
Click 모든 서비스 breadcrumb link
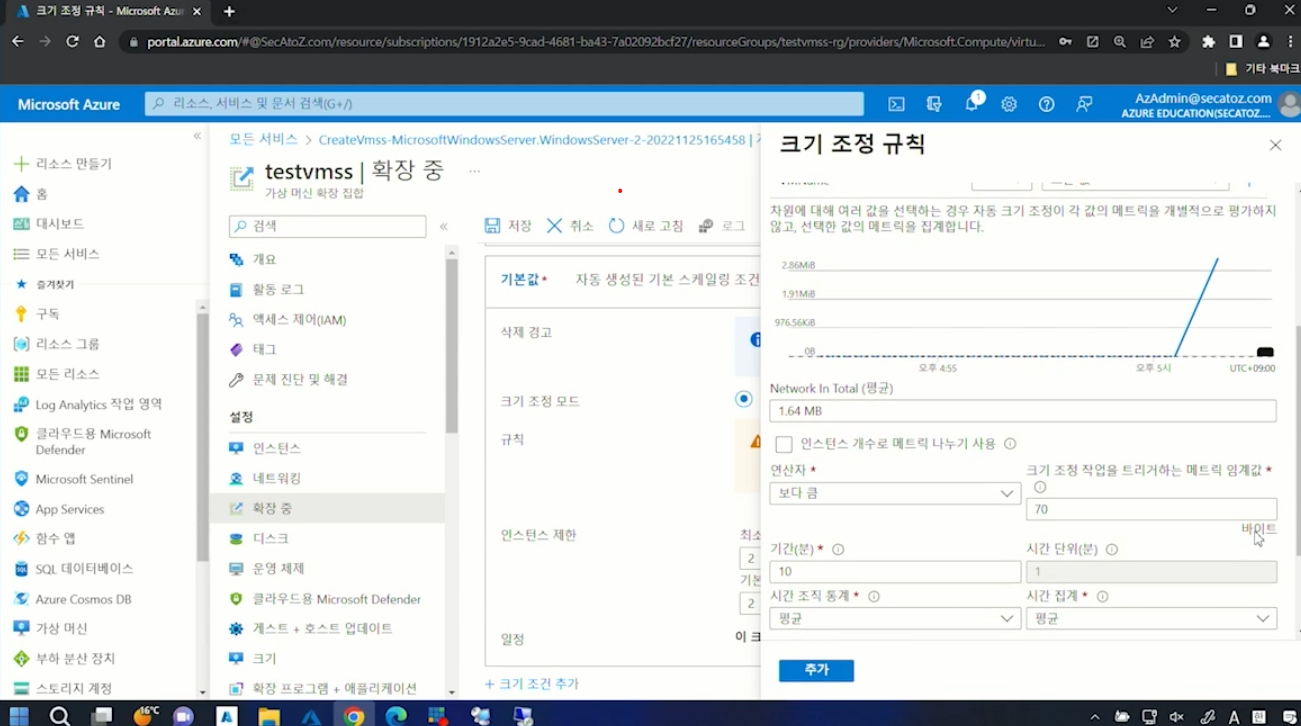pos(263,139)
